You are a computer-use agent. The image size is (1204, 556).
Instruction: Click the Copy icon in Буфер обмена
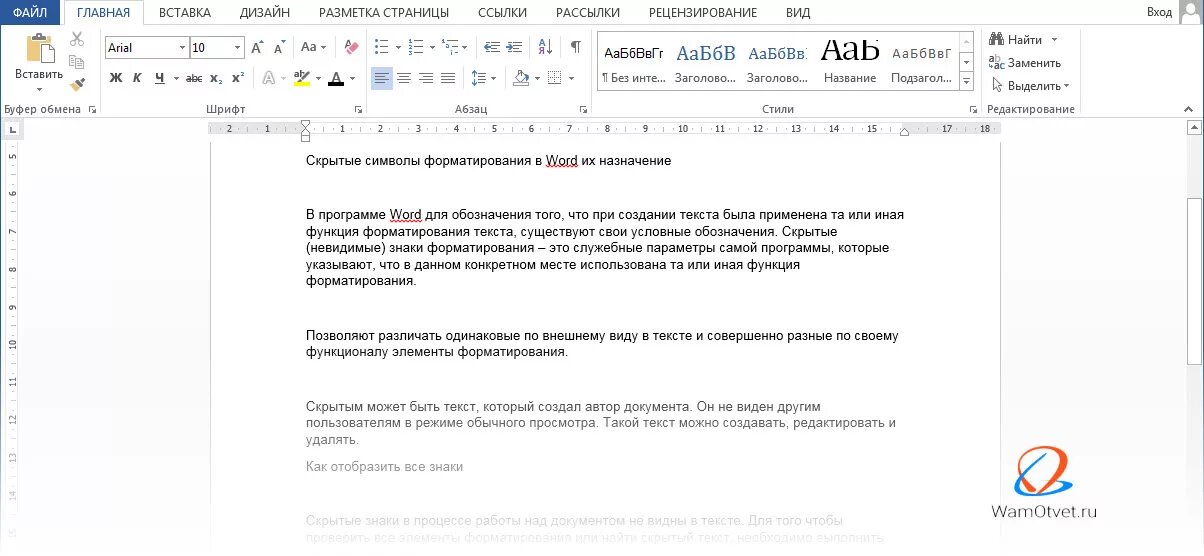click(78, 62)
